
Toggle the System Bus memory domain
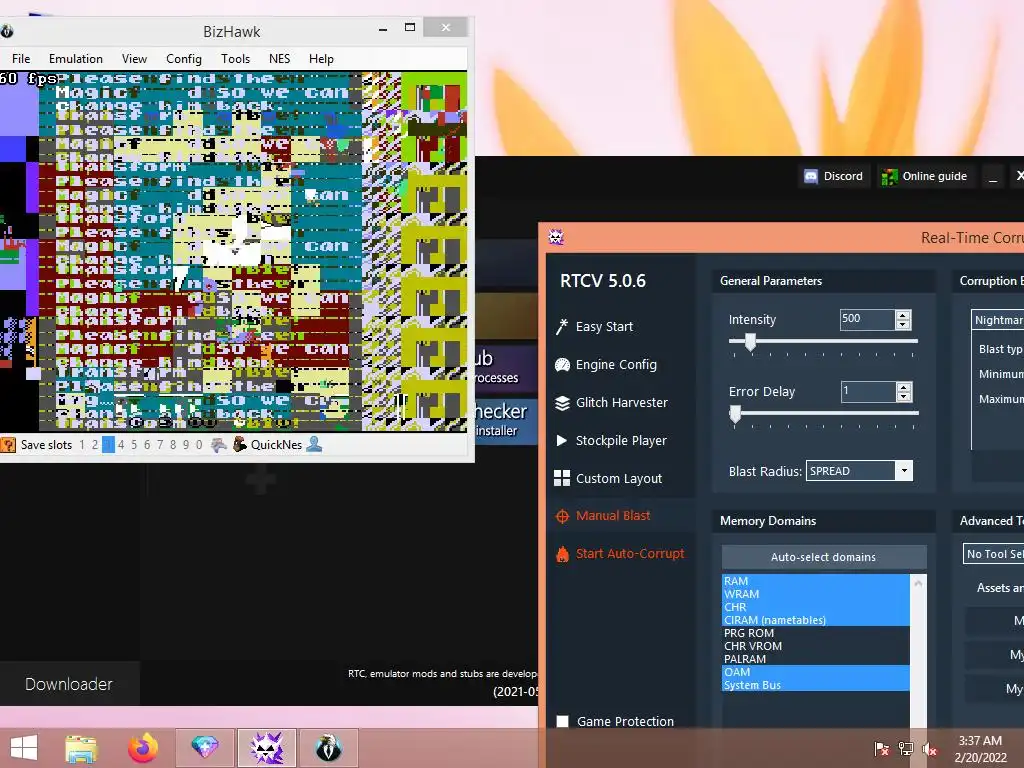816,685
